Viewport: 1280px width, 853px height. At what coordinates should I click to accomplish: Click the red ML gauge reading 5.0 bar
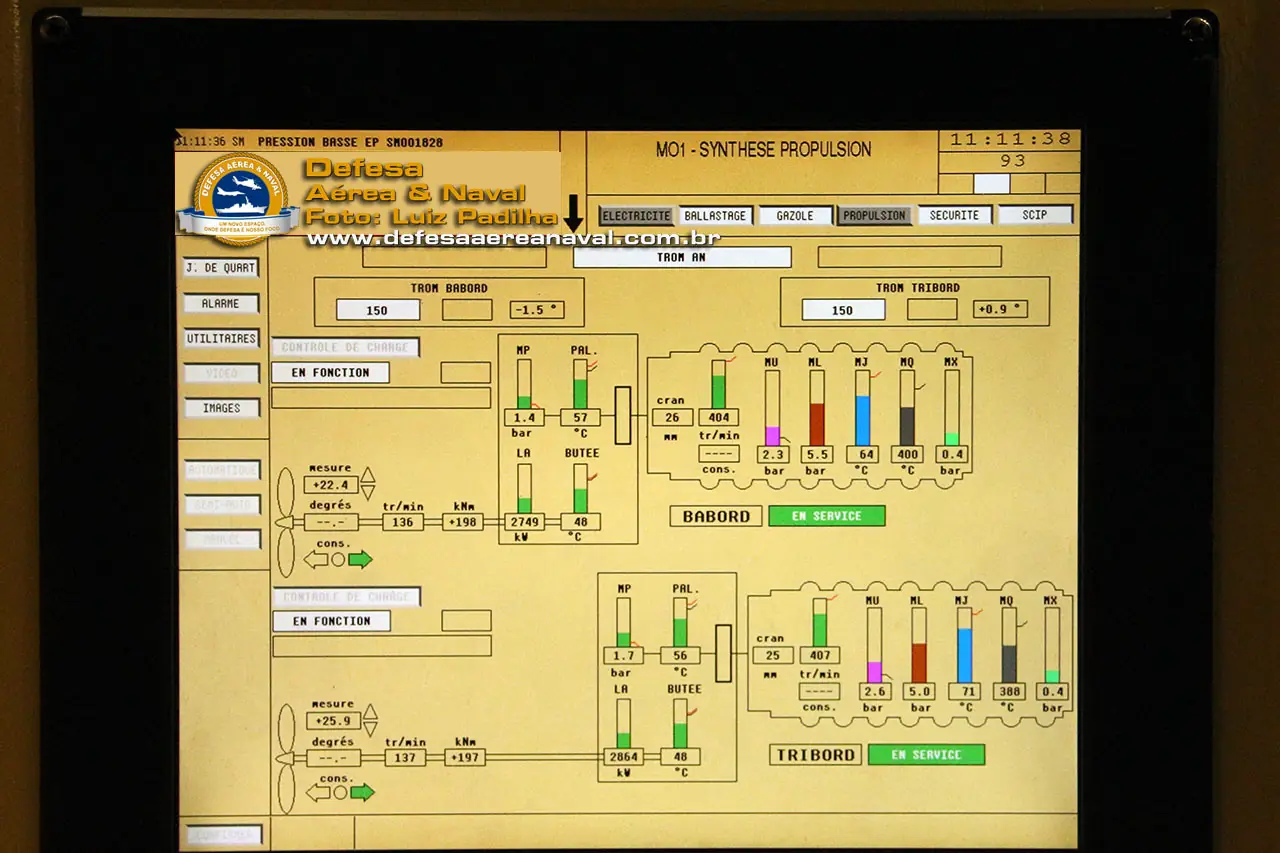coord(919,645)
